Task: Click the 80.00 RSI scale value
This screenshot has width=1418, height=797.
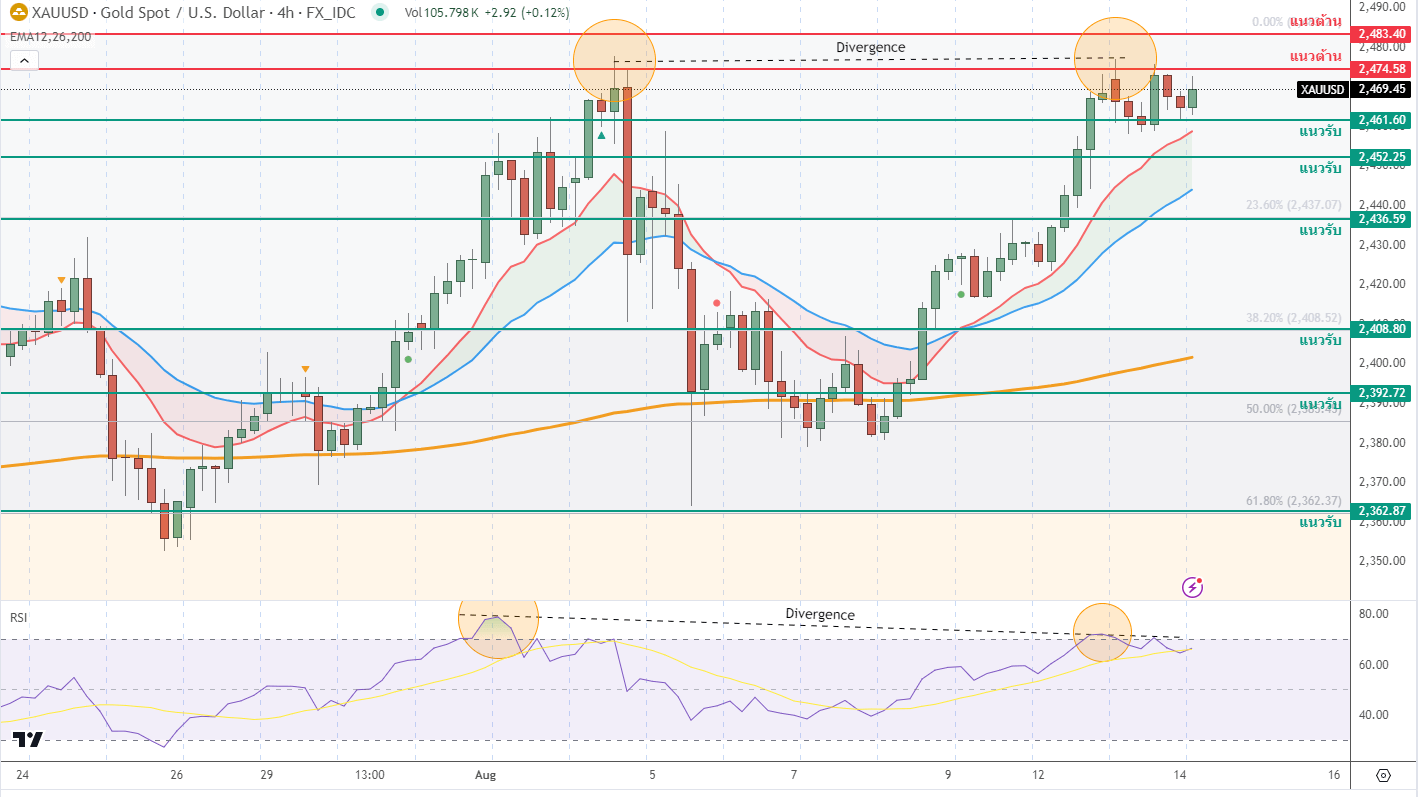Action: tap(1373, 614)
